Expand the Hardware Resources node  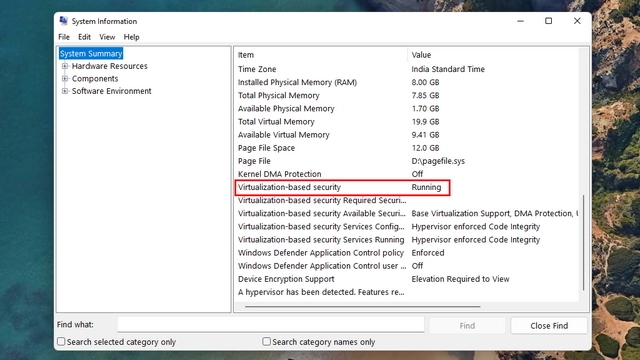(x=64, y=66)
